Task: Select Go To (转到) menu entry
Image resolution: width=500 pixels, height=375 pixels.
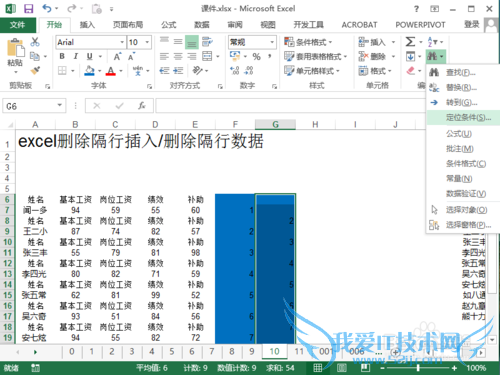Action: coord(463,102)
